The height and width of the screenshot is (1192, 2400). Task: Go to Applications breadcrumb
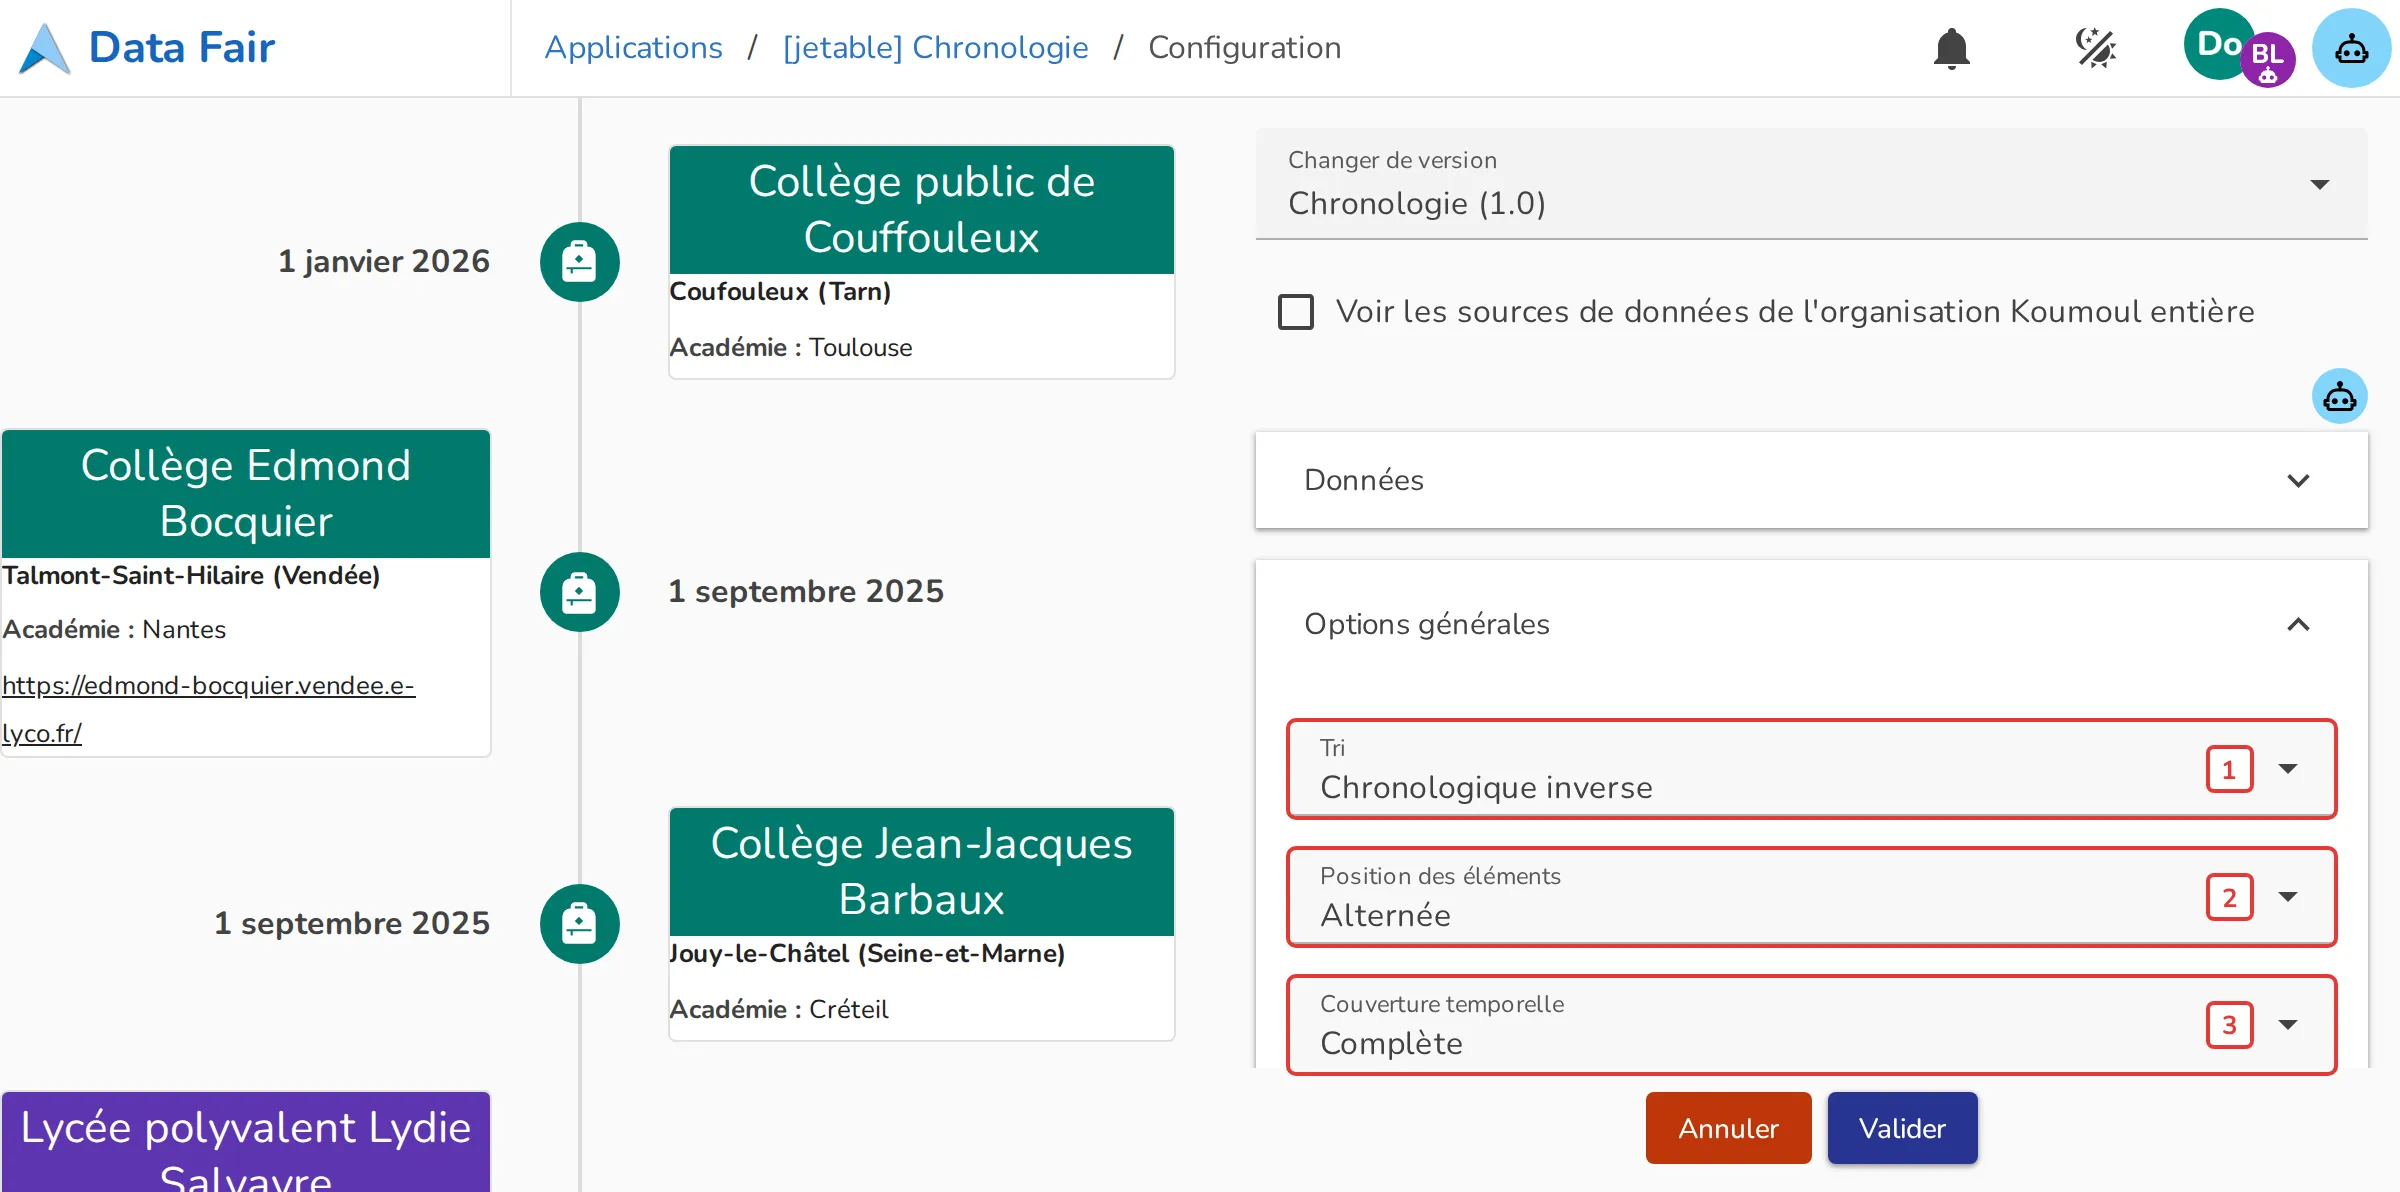pyautogui.click(x=633, y=48)
